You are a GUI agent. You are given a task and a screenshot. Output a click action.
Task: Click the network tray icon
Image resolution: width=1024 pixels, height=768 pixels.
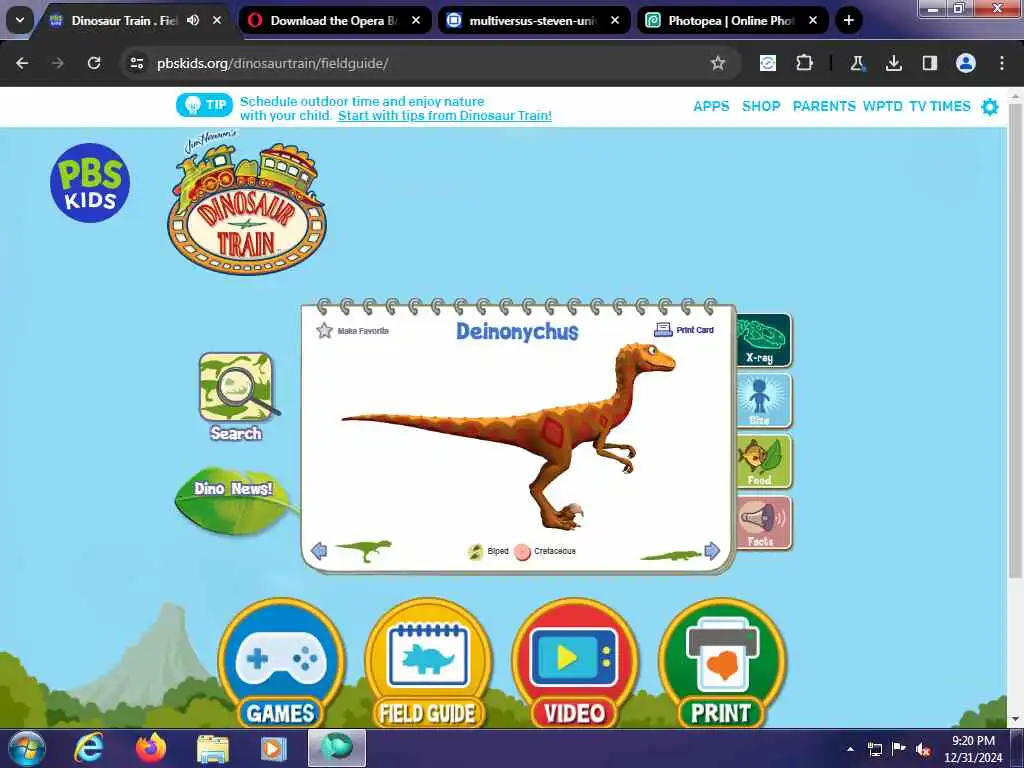pos(874,749)
